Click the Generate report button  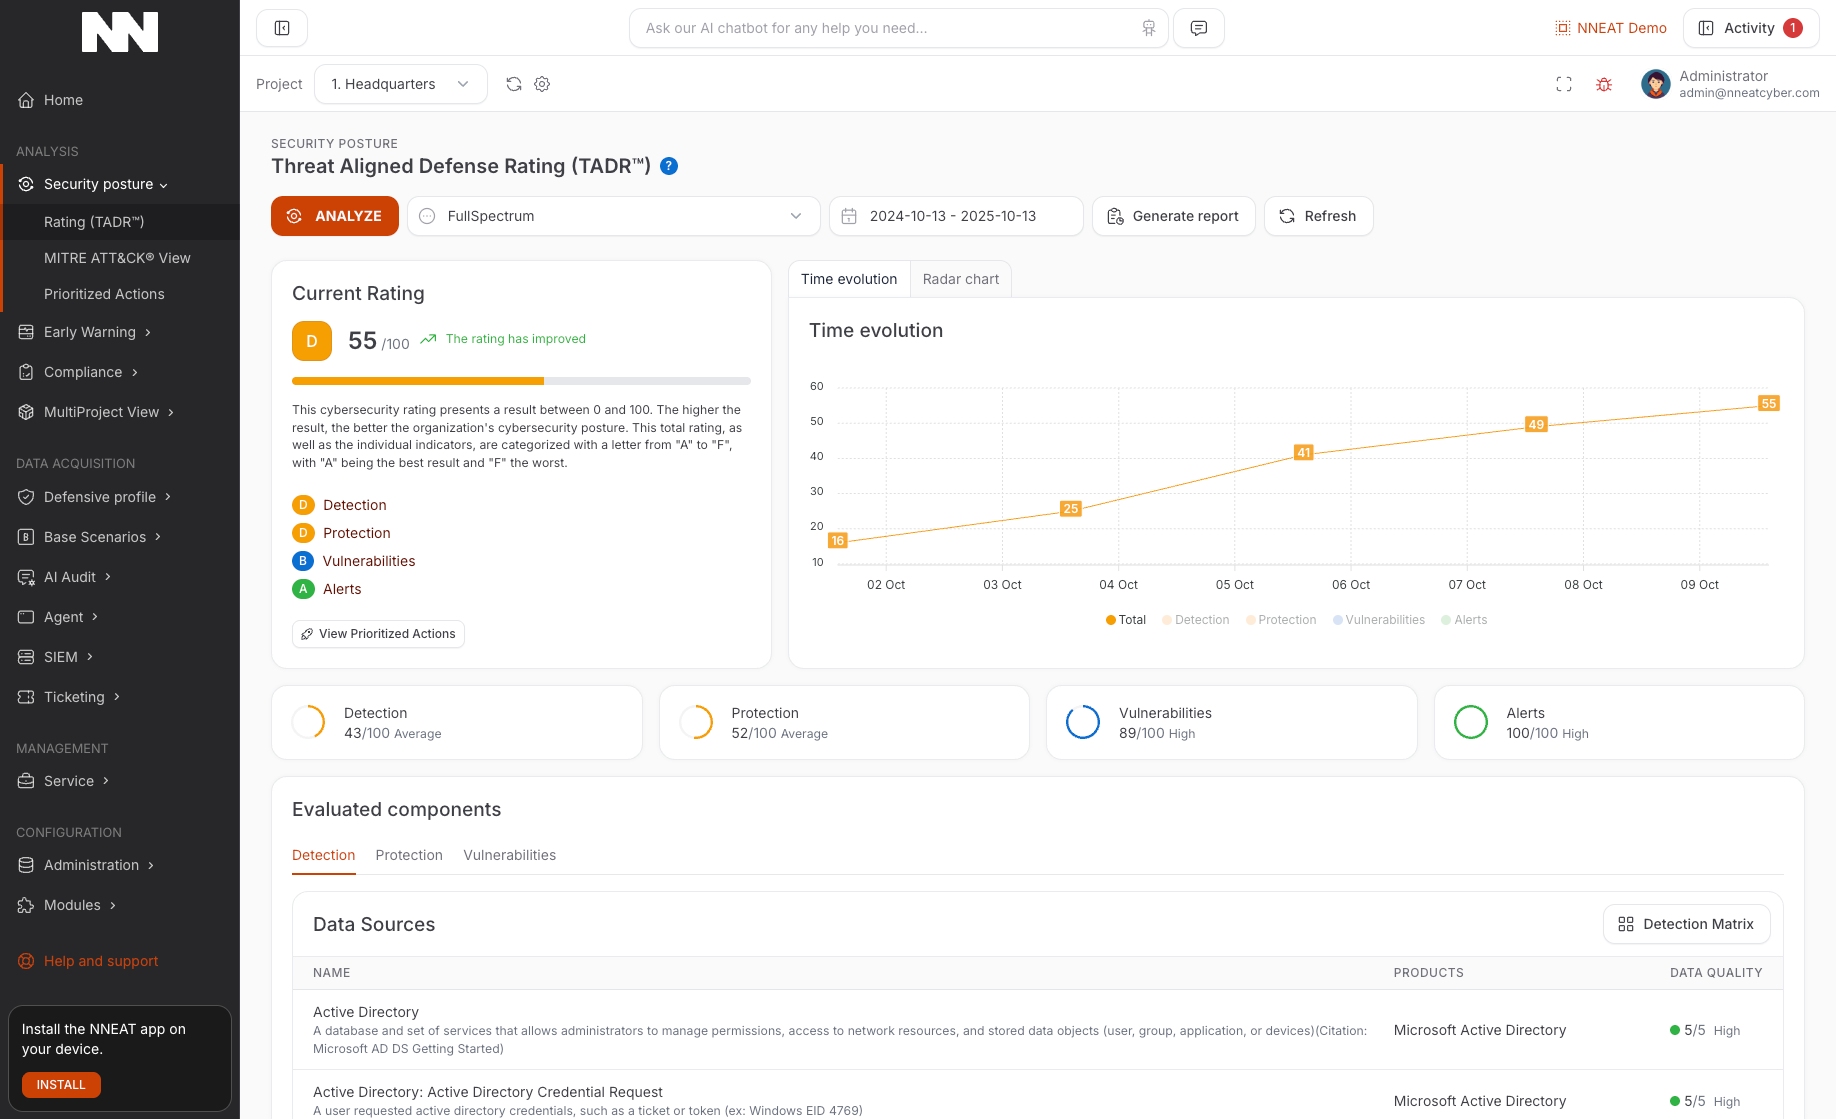point(1173,216)
